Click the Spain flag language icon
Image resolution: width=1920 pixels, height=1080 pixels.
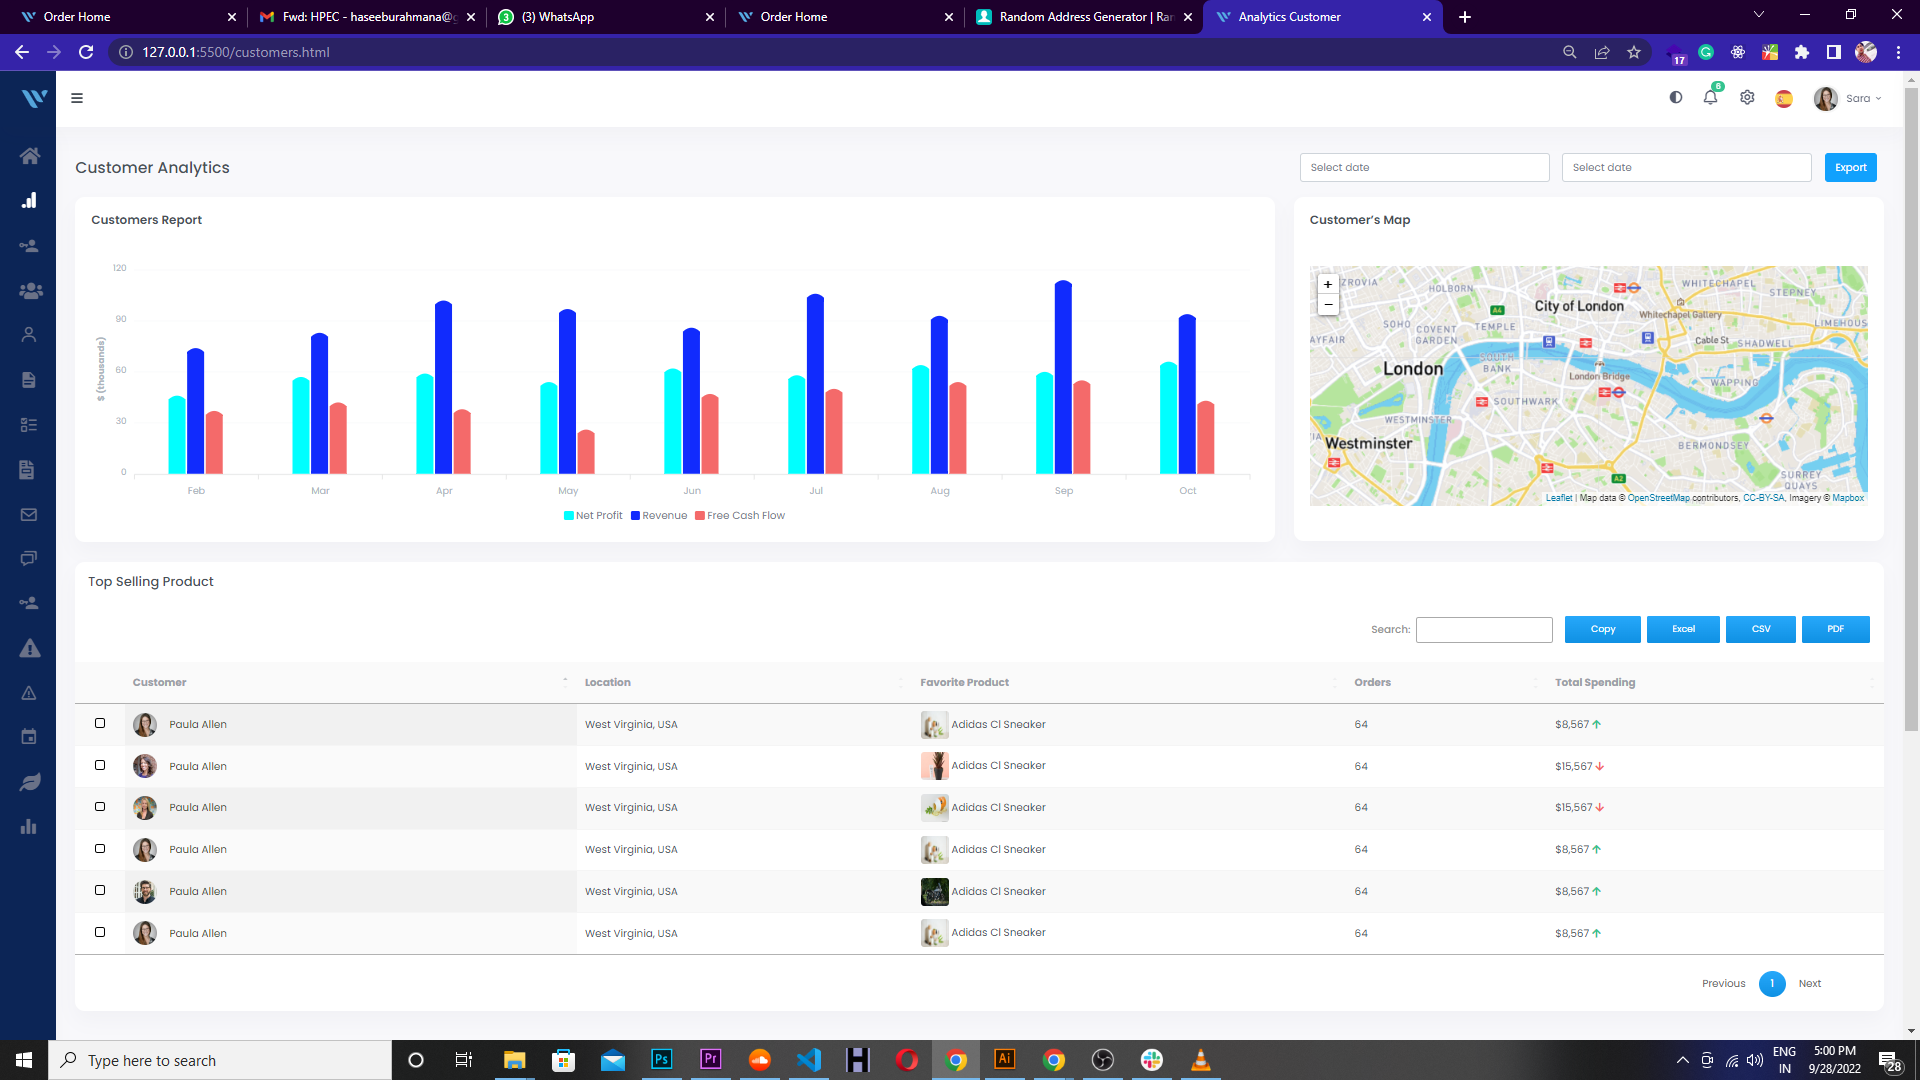click(x=1784, y=99)
